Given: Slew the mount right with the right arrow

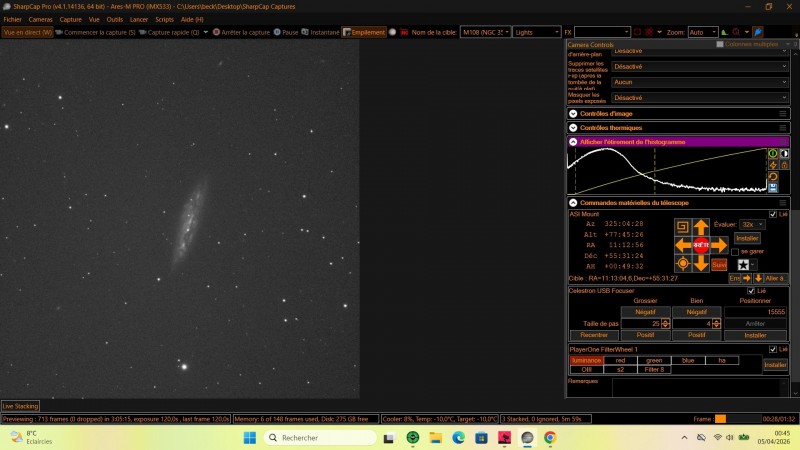Looking at the screenshot, I should click(x=719, y=245).
